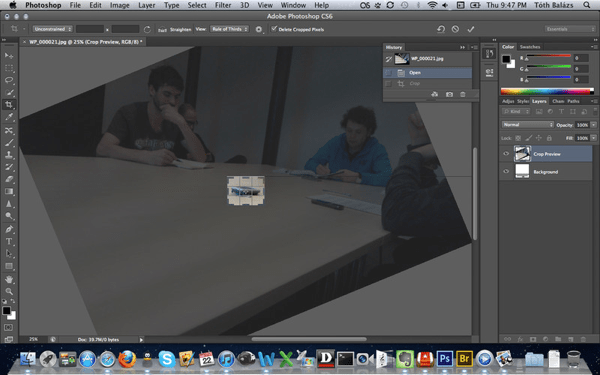This screenshot has height=375, width=600.
Task: Select the Rectangular Marquee tool
Action: tap(9, 68)
